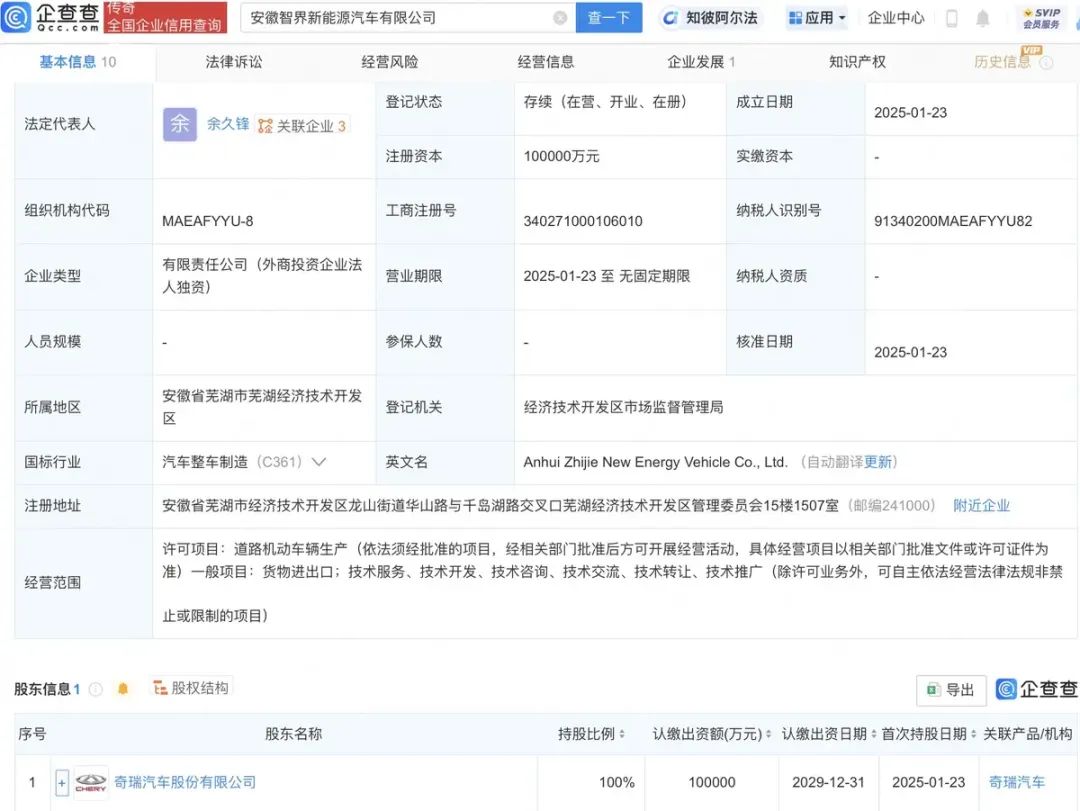Image resolution: width=1080 pixels, height=811 pixels.
Task: Click the 查一下 search button
Action: [609, 18]
